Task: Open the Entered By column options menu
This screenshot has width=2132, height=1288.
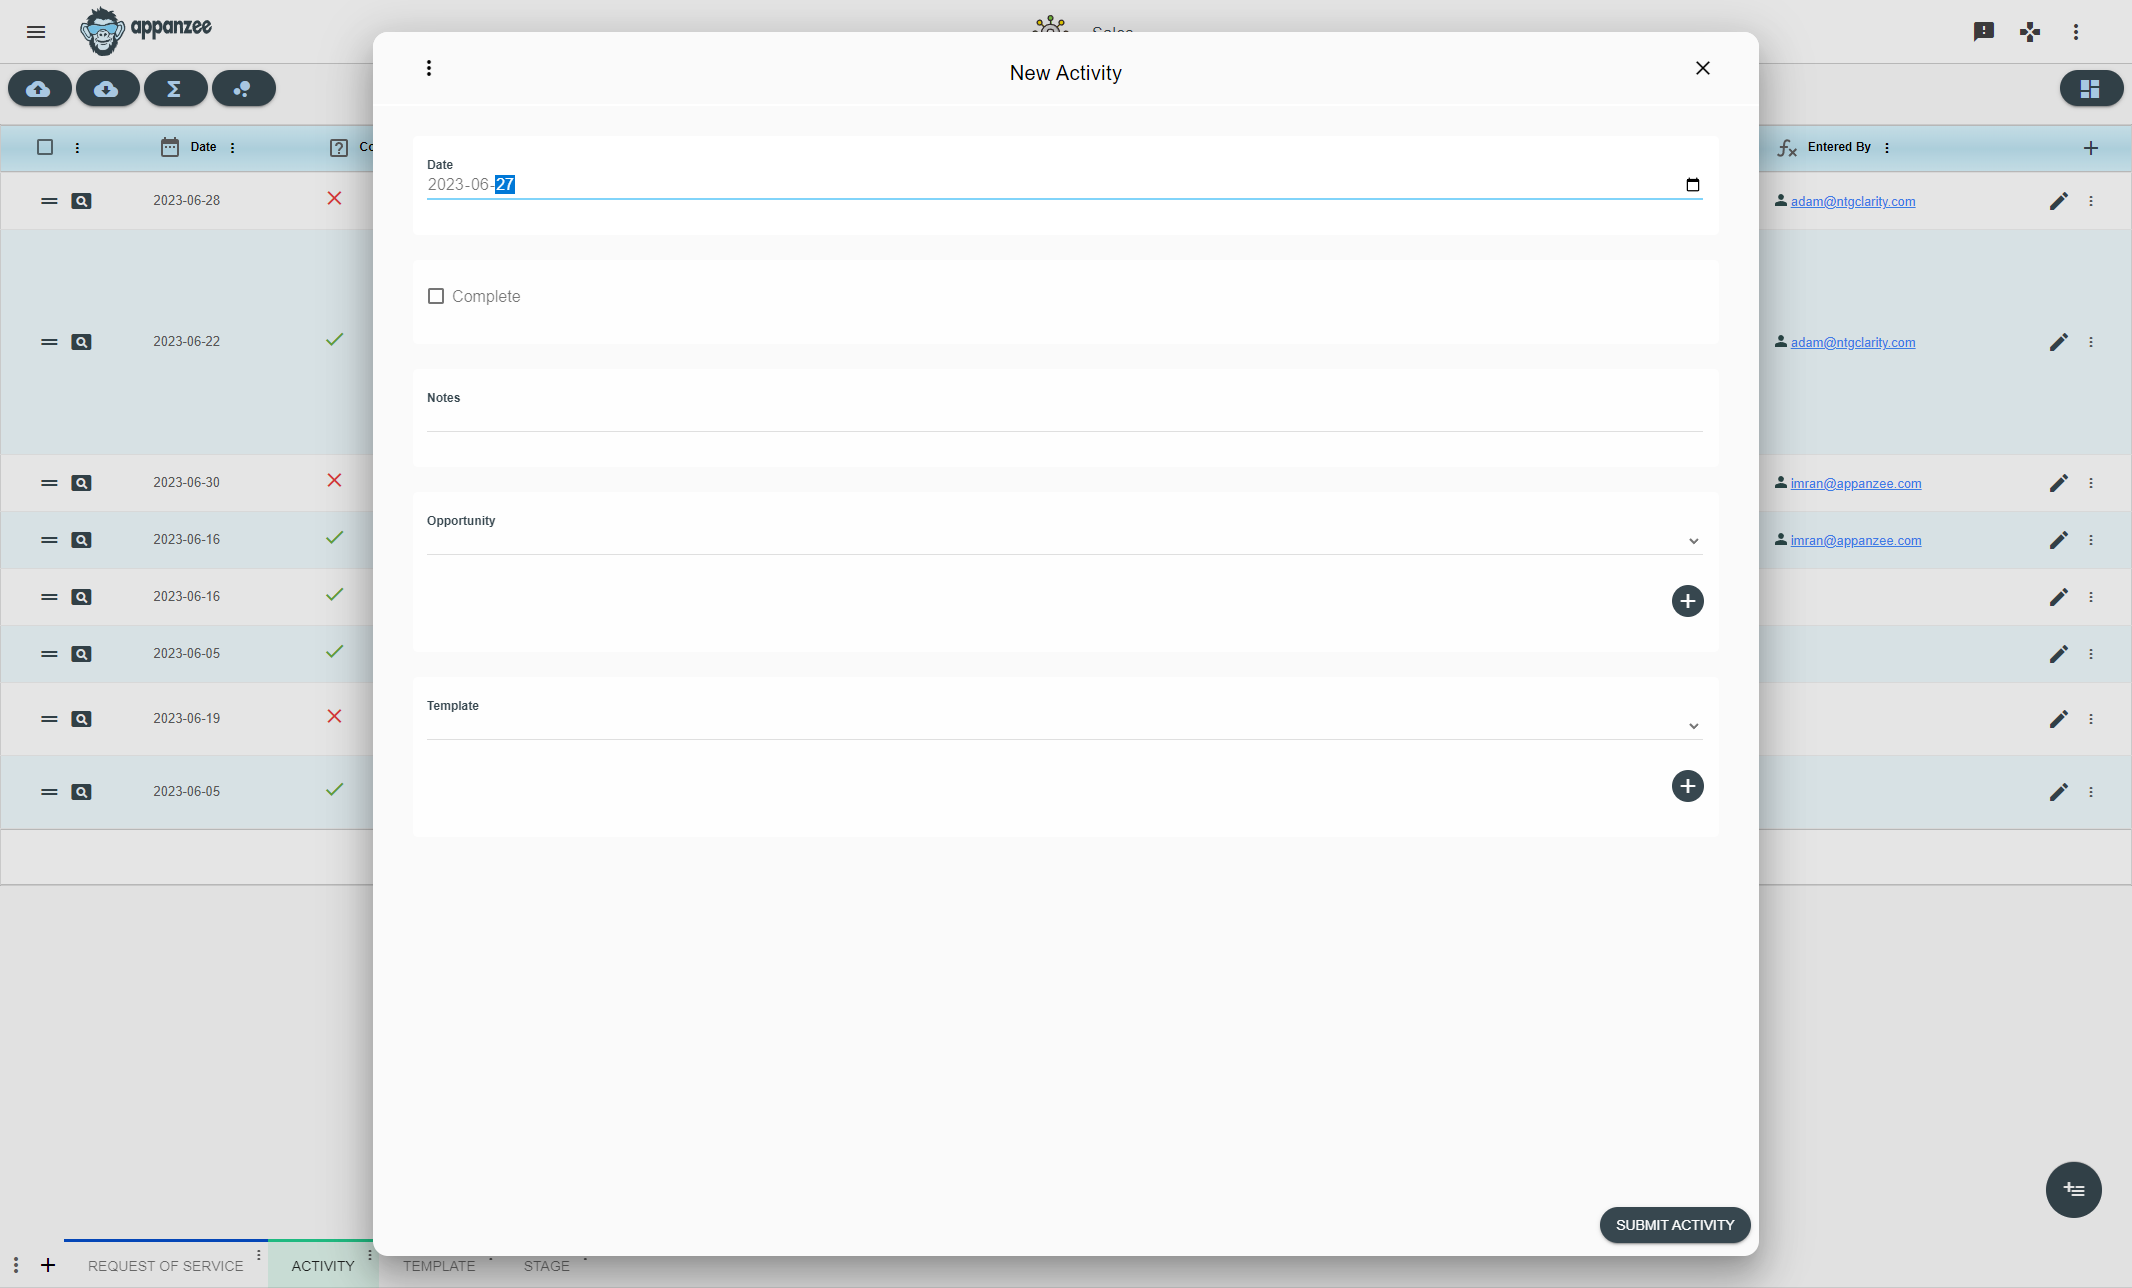Action: coord(1887,148)
